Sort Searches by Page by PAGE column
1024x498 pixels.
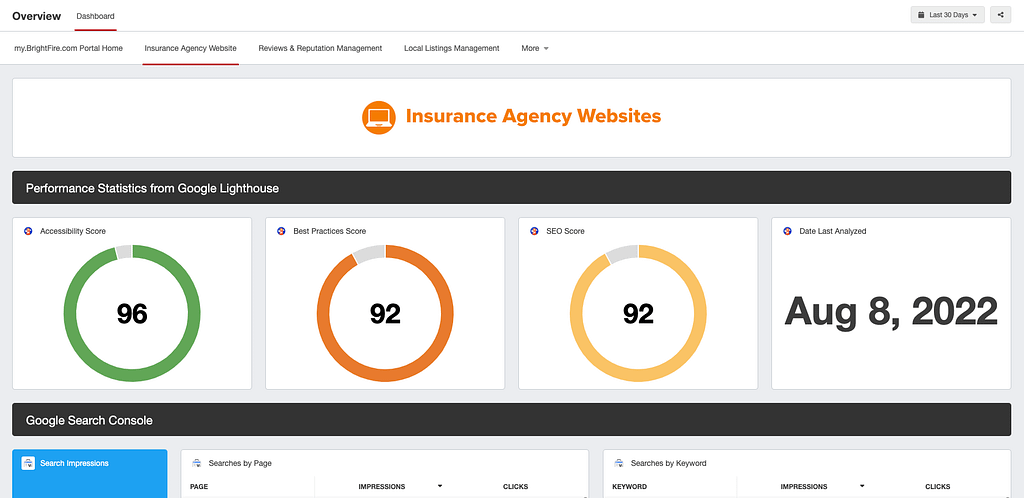[x=199, y=487]
